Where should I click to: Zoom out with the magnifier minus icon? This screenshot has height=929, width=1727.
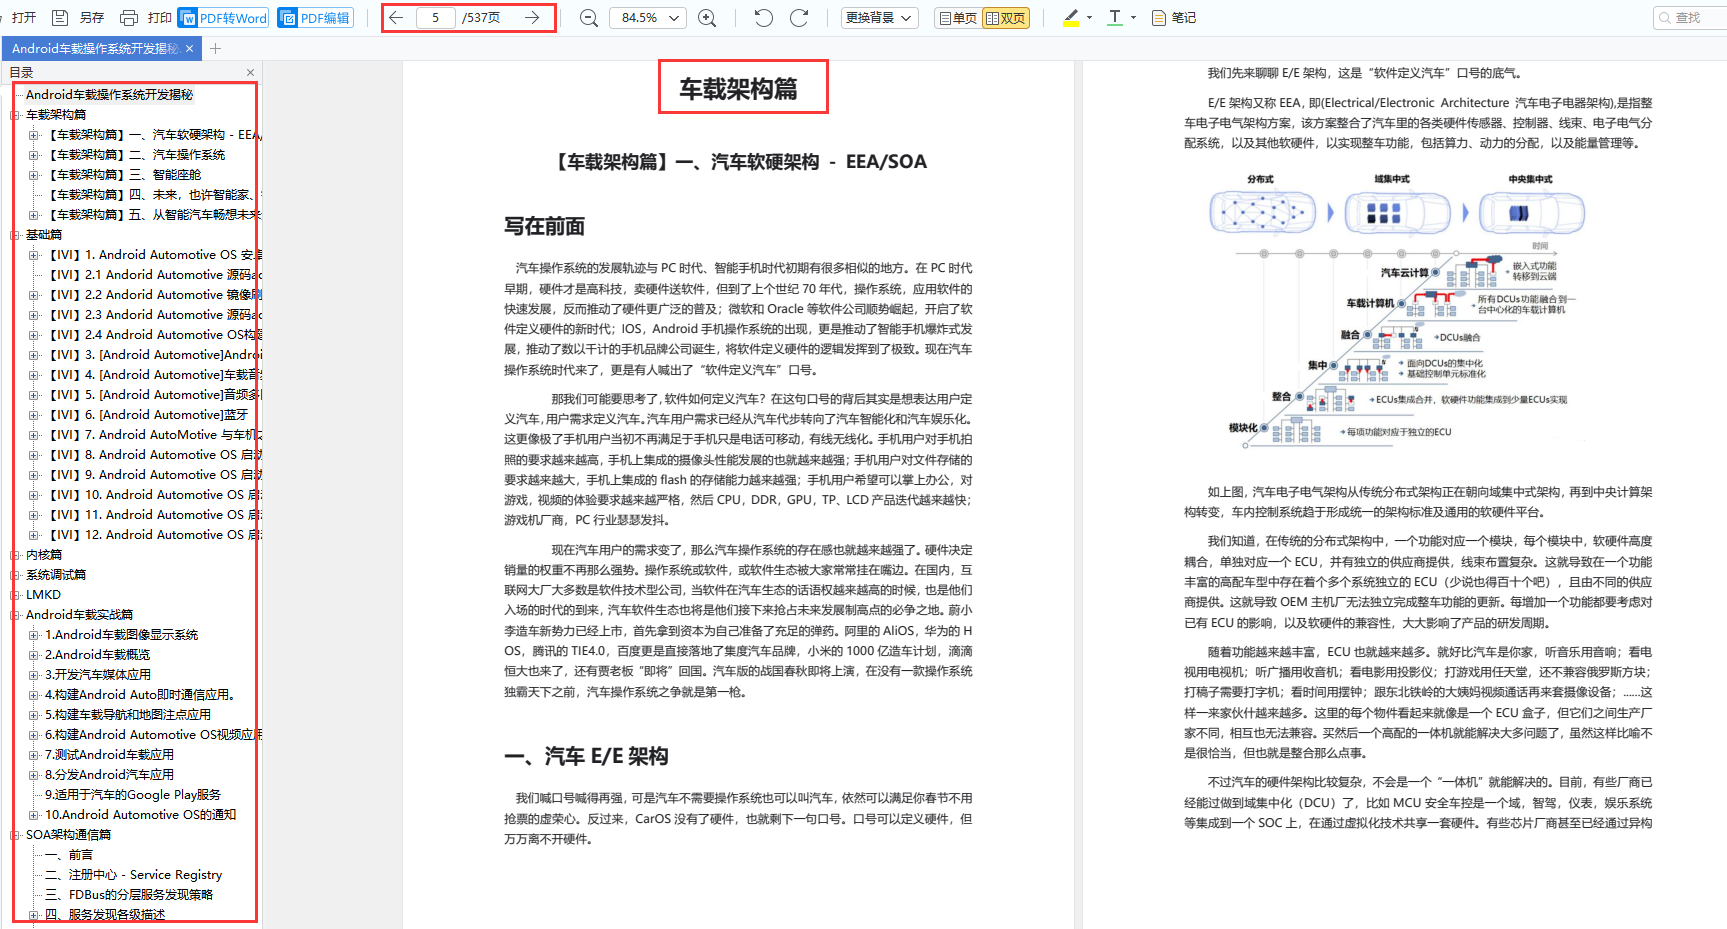(589, 18)
